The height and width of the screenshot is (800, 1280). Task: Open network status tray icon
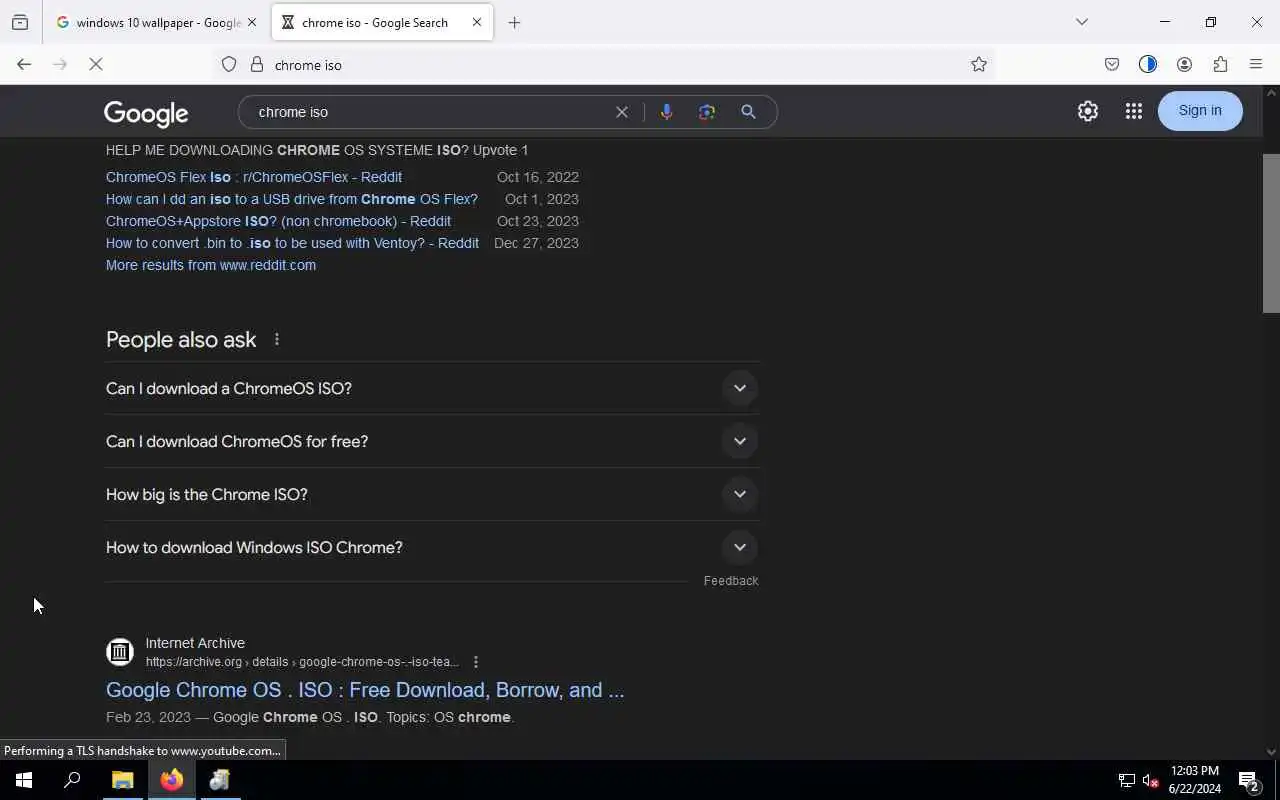click(x=1126, y=781)
